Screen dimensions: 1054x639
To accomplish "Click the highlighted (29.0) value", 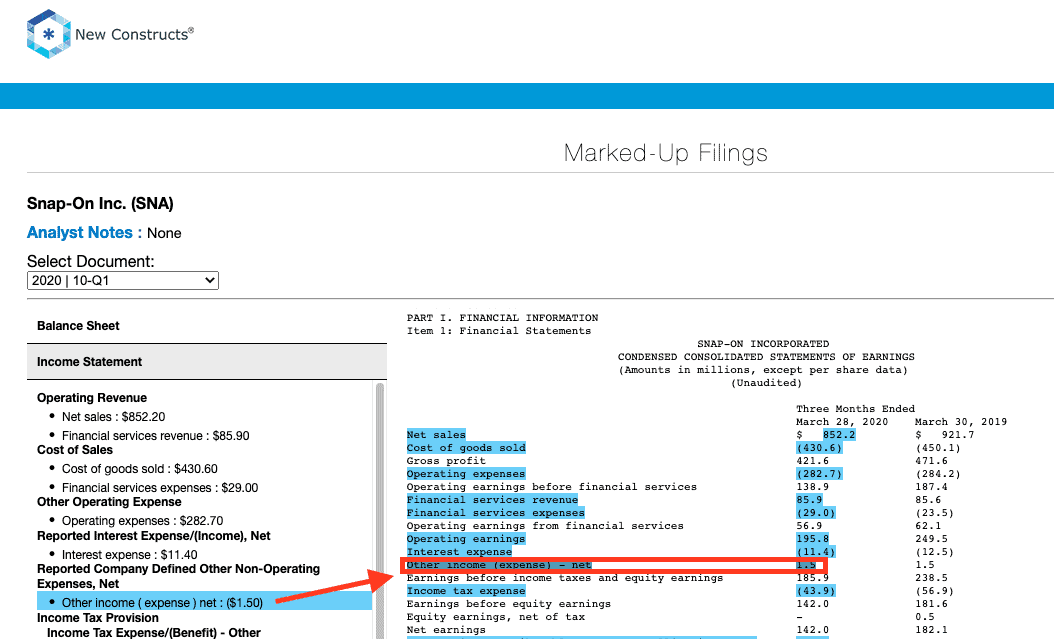I will click(x=815, y=513).
